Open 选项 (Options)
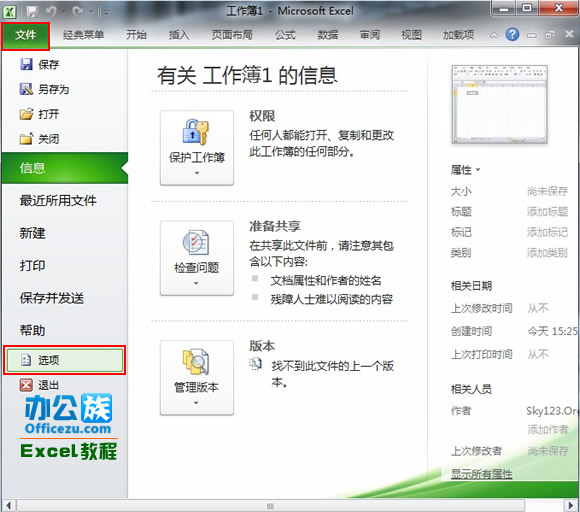580x512 pixels. 65,360
